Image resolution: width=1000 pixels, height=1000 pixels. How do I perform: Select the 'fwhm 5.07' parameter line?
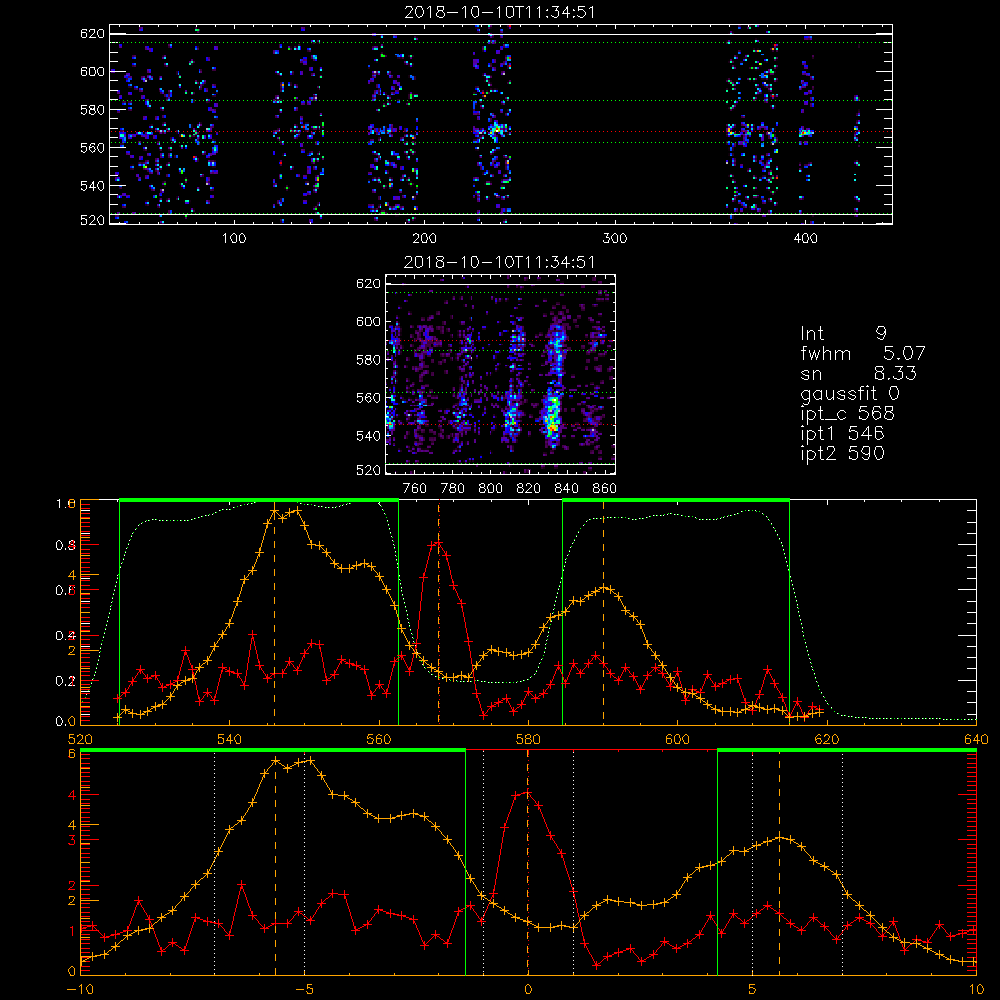[863, 353]
